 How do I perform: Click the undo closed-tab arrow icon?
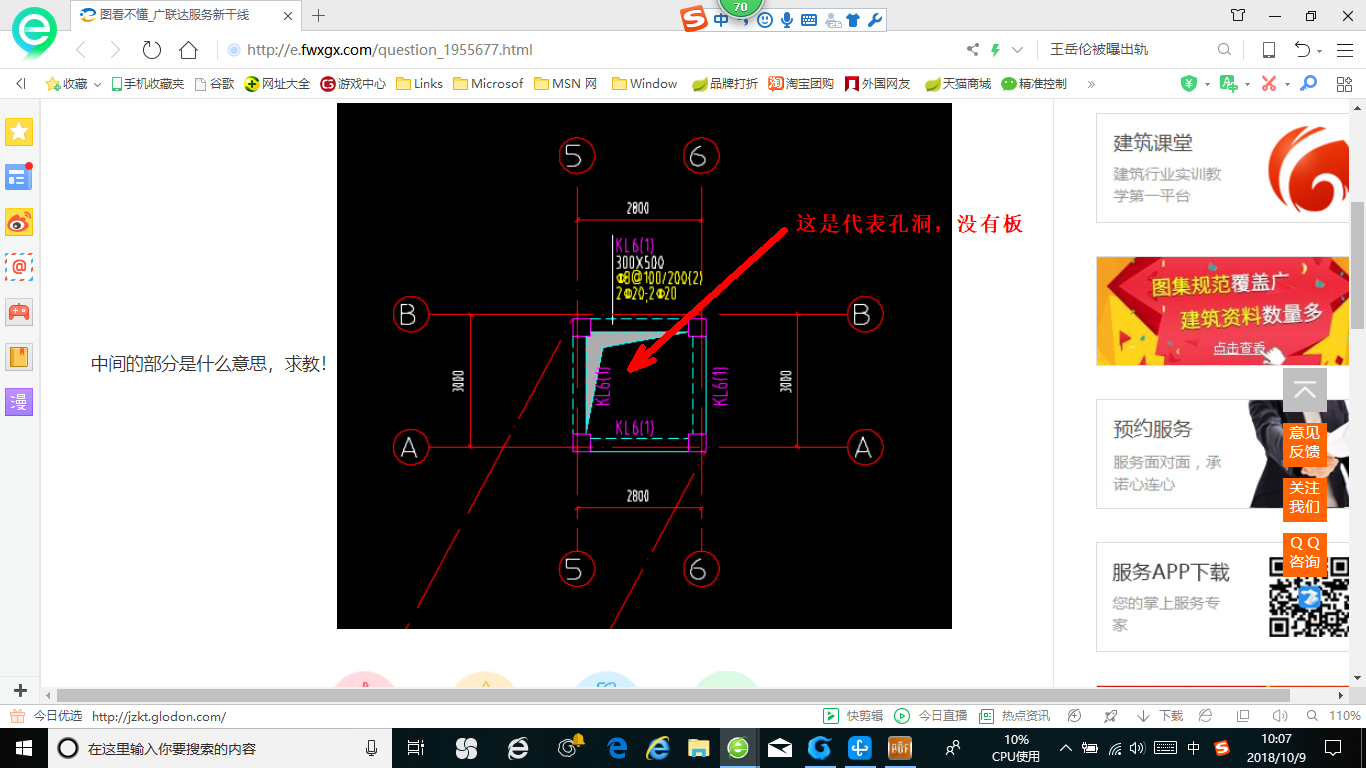(x=1303, y=50)
